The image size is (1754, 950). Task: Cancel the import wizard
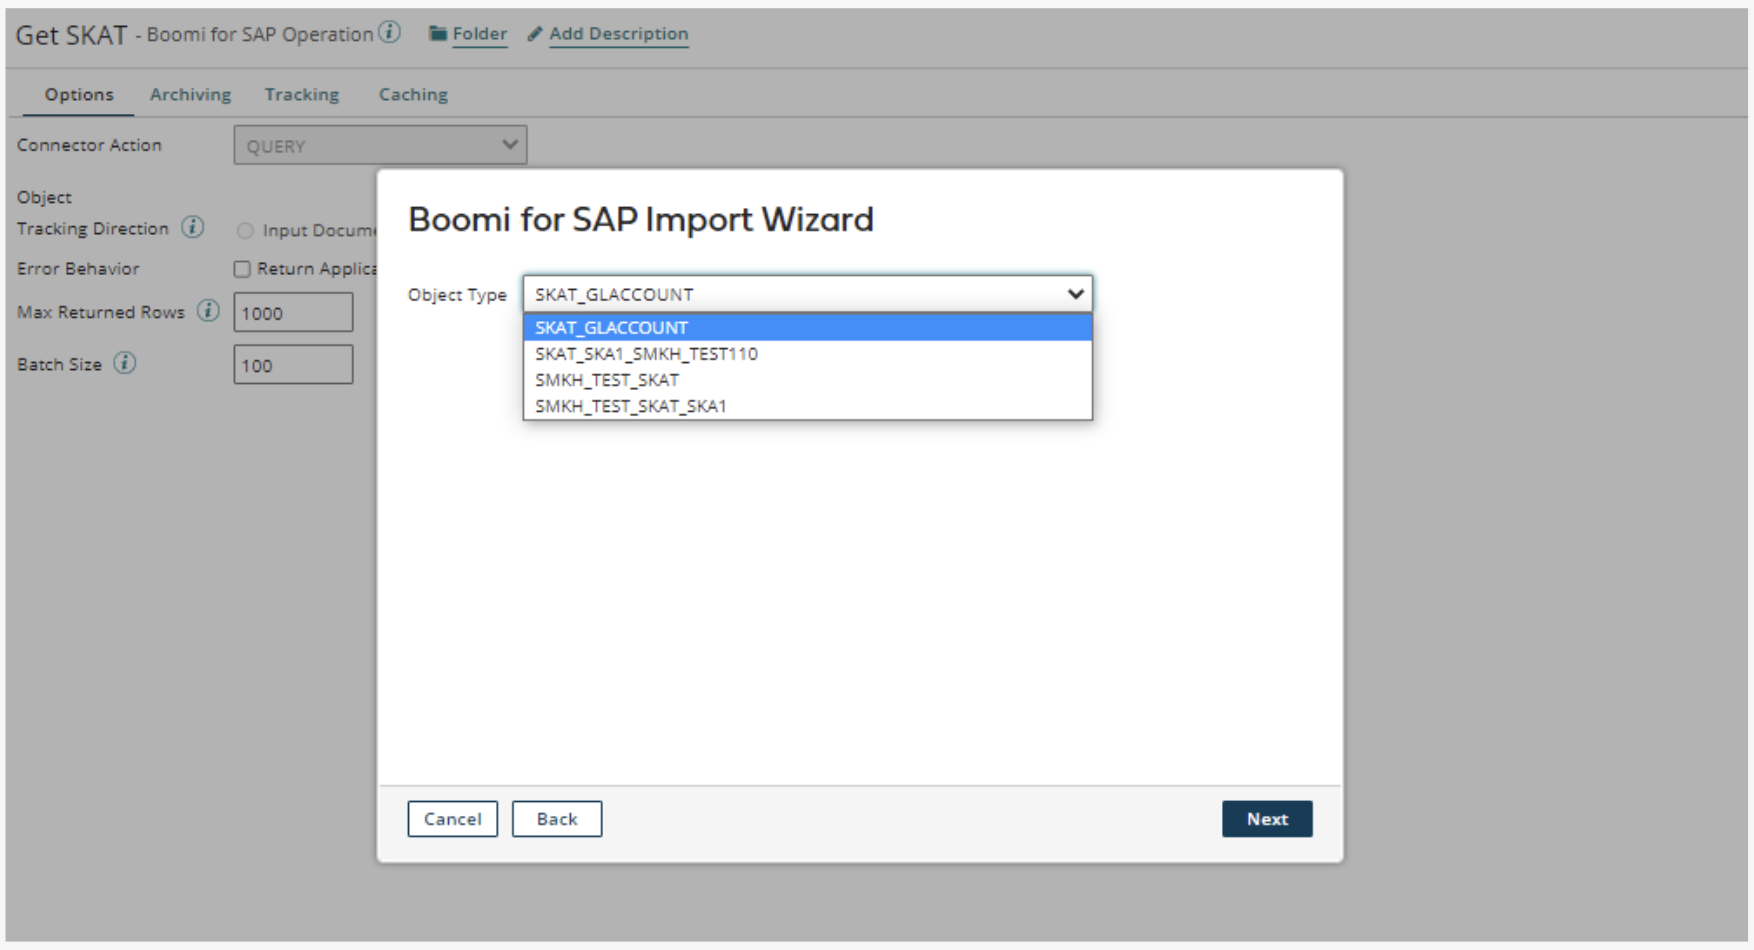tap(452, 819)
